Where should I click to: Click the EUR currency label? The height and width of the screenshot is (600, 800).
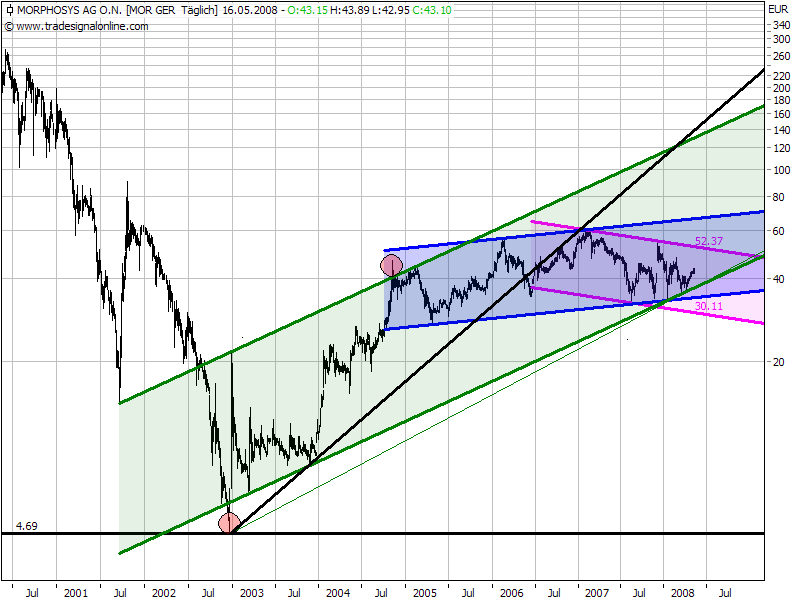[x=778, y=9]
